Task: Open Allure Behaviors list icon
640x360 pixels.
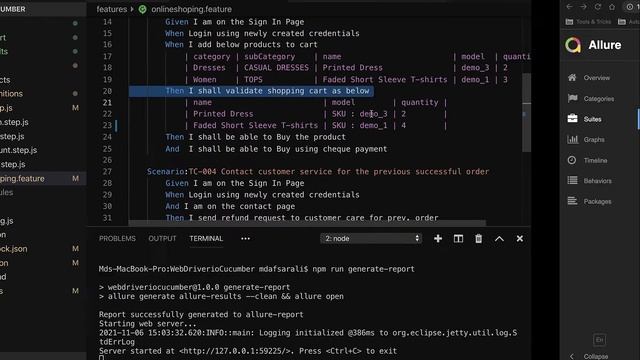Action: [x=572, y=180]
